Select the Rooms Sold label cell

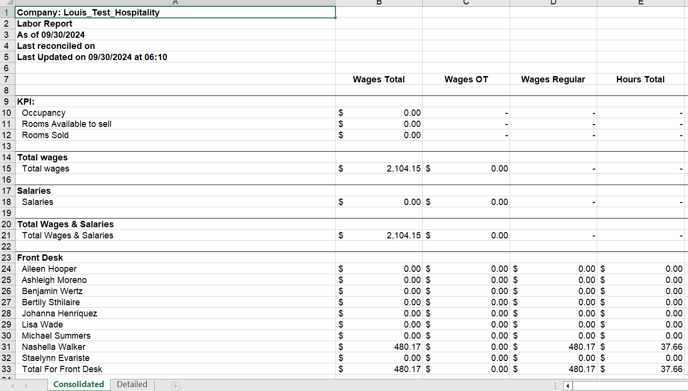176,135
